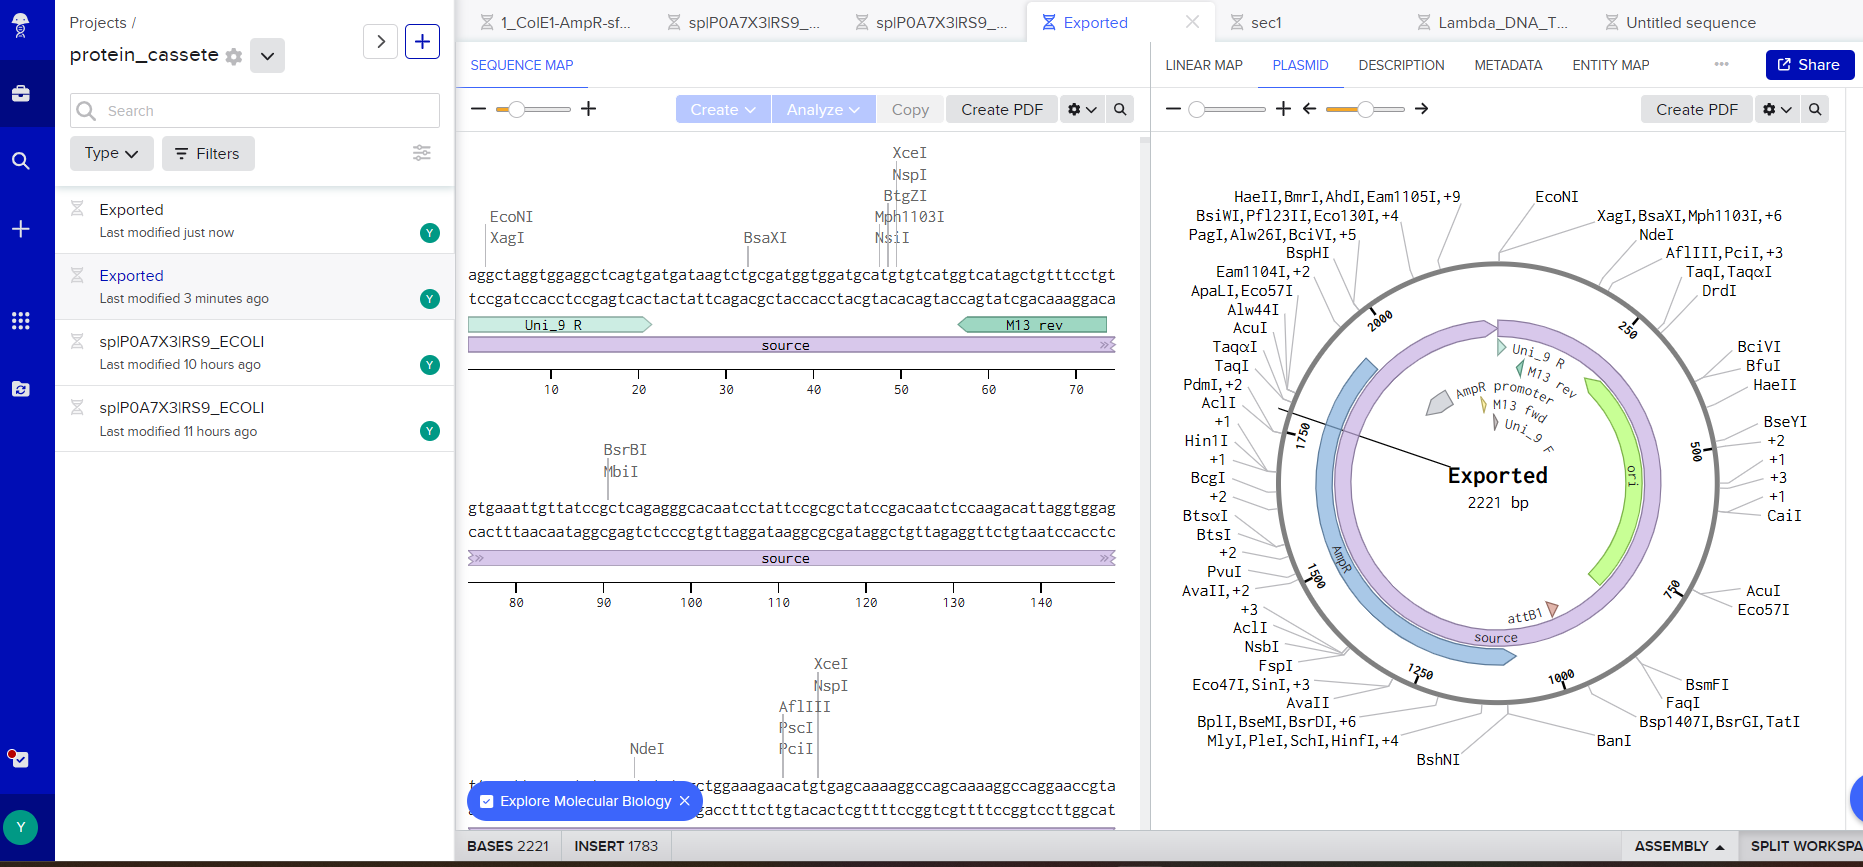The width and height of the screenshot is (1863, 867).
Task: Open the Create dropdown menu
Action: point(722,110)
